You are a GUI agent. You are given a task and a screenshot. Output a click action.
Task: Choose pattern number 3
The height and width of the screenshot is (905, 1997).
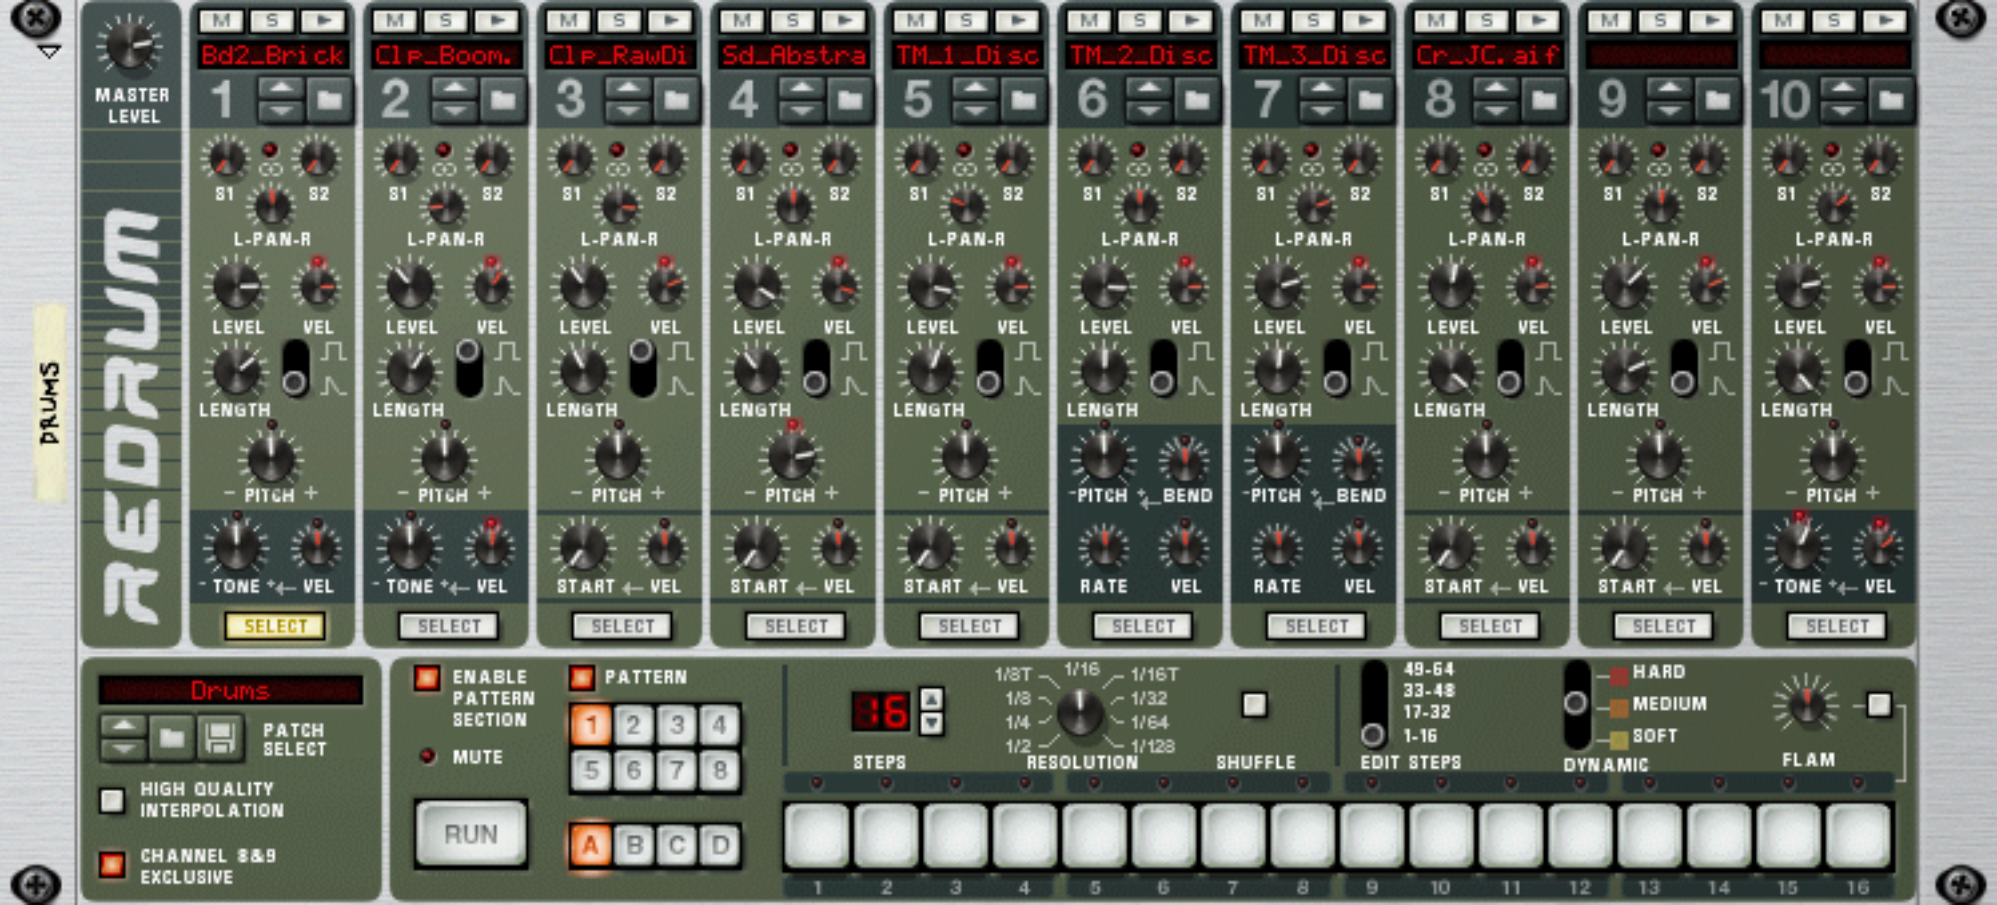[677, 725]
